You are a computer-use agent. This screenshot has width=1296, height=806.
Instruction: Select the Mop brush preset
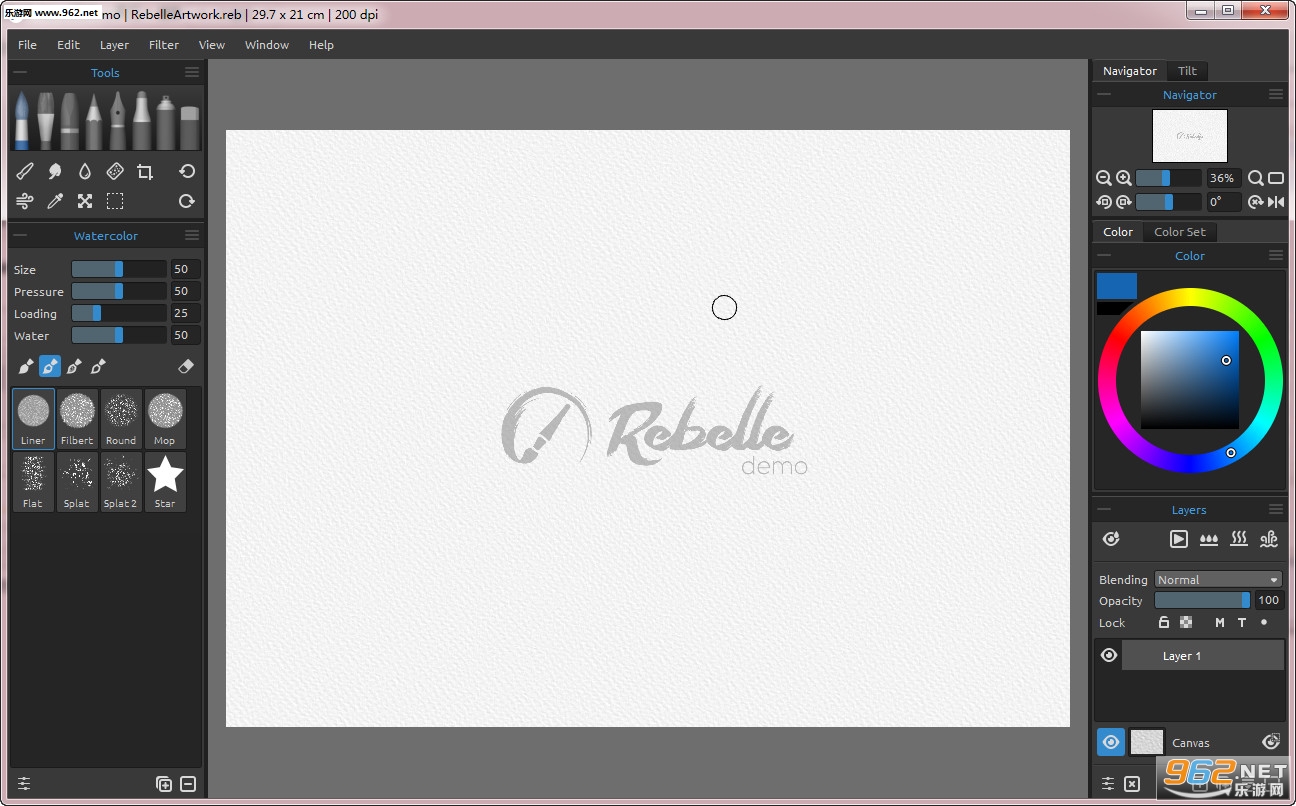point(165,419)
